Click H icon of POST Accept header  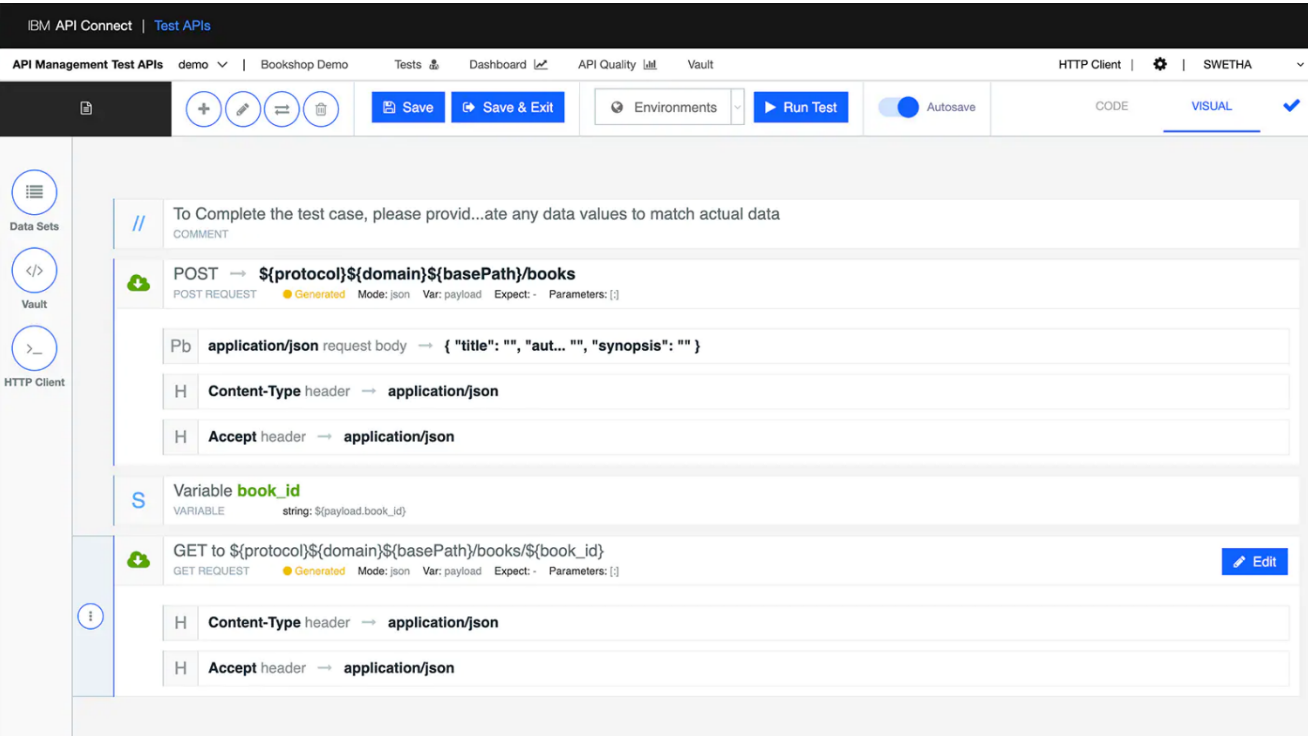click(x=180, y=437)
